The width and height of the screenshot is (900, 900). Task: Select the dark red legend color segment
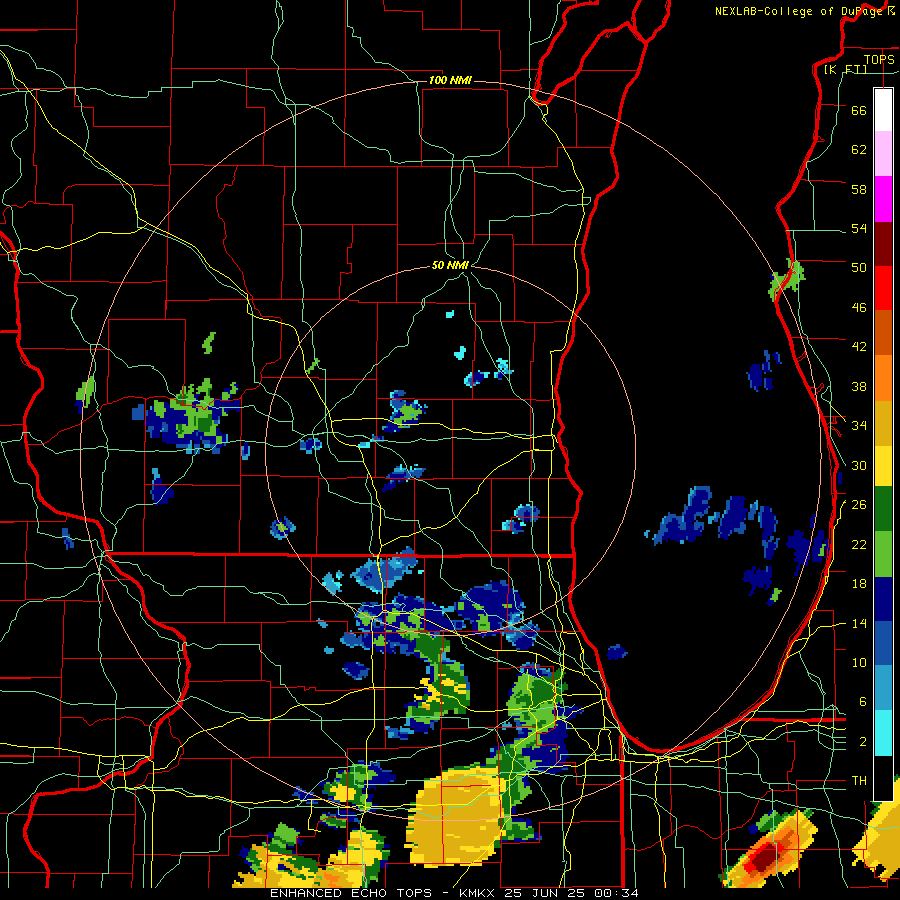(x=883, y=244)
